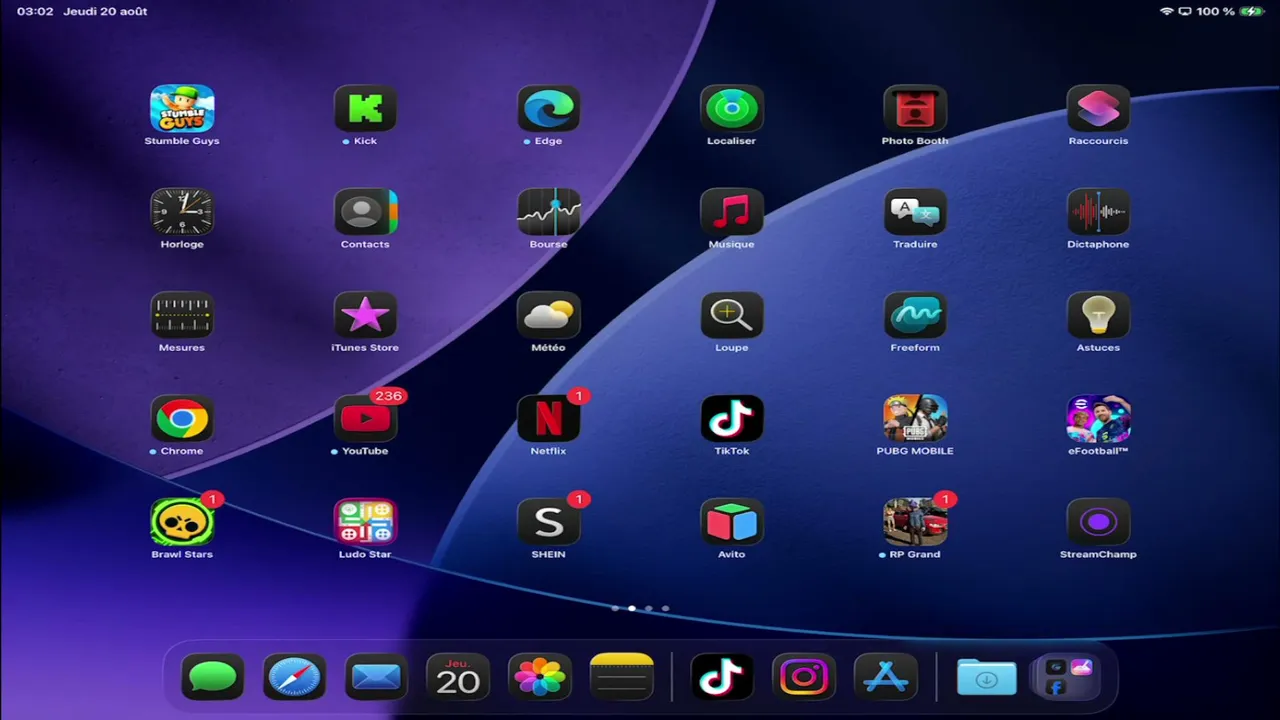Open the Avito app
Image resolution: width=1280 pixels, height=720 pixels.
(731, 522)
